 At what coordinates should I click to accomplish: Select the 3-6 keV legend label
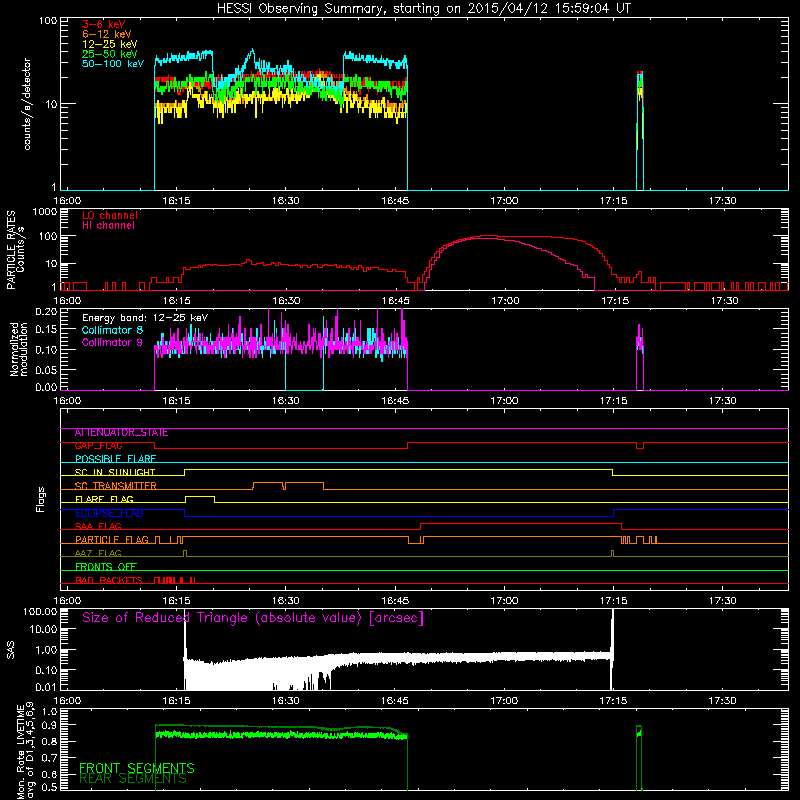(x=104, y=24)
